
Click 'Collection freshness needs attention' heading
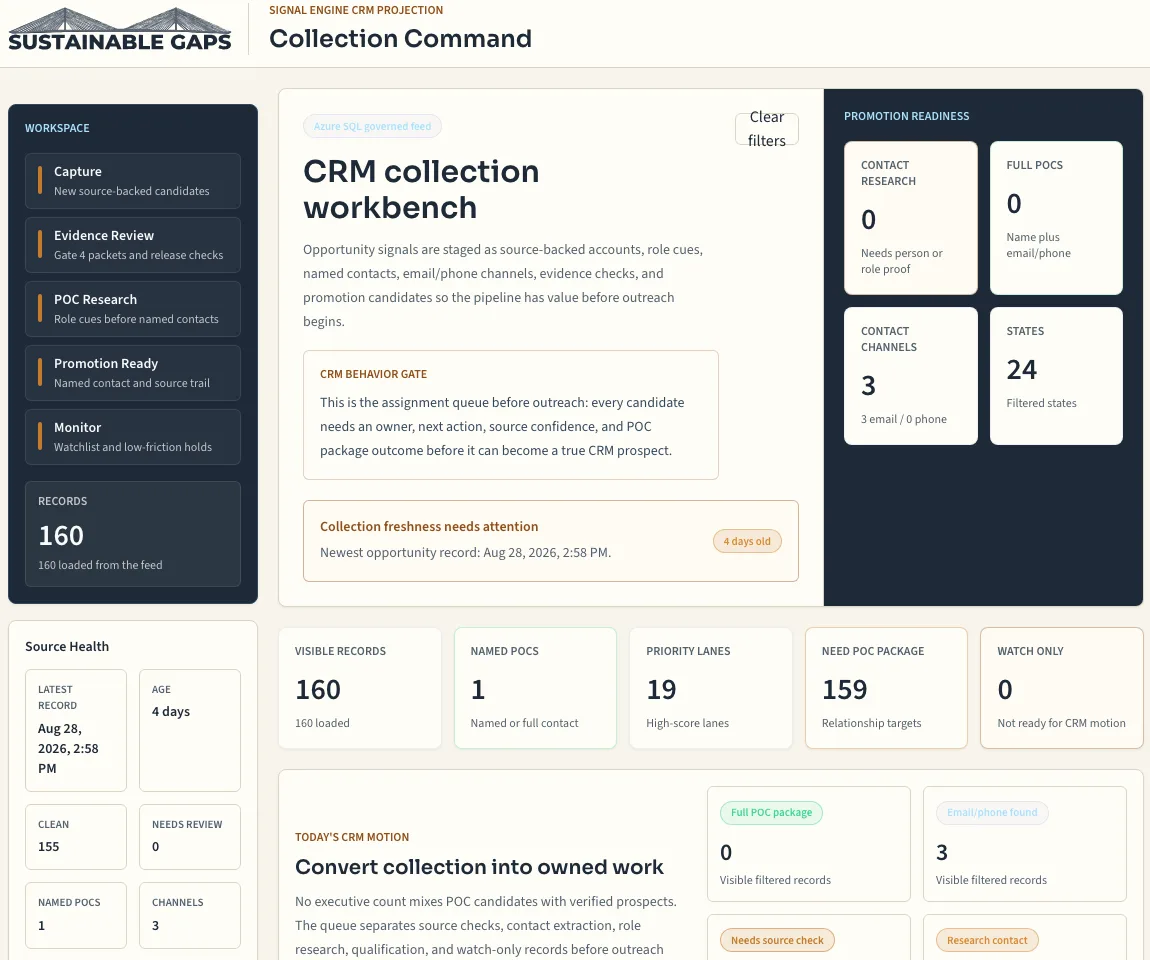(429, 527)
